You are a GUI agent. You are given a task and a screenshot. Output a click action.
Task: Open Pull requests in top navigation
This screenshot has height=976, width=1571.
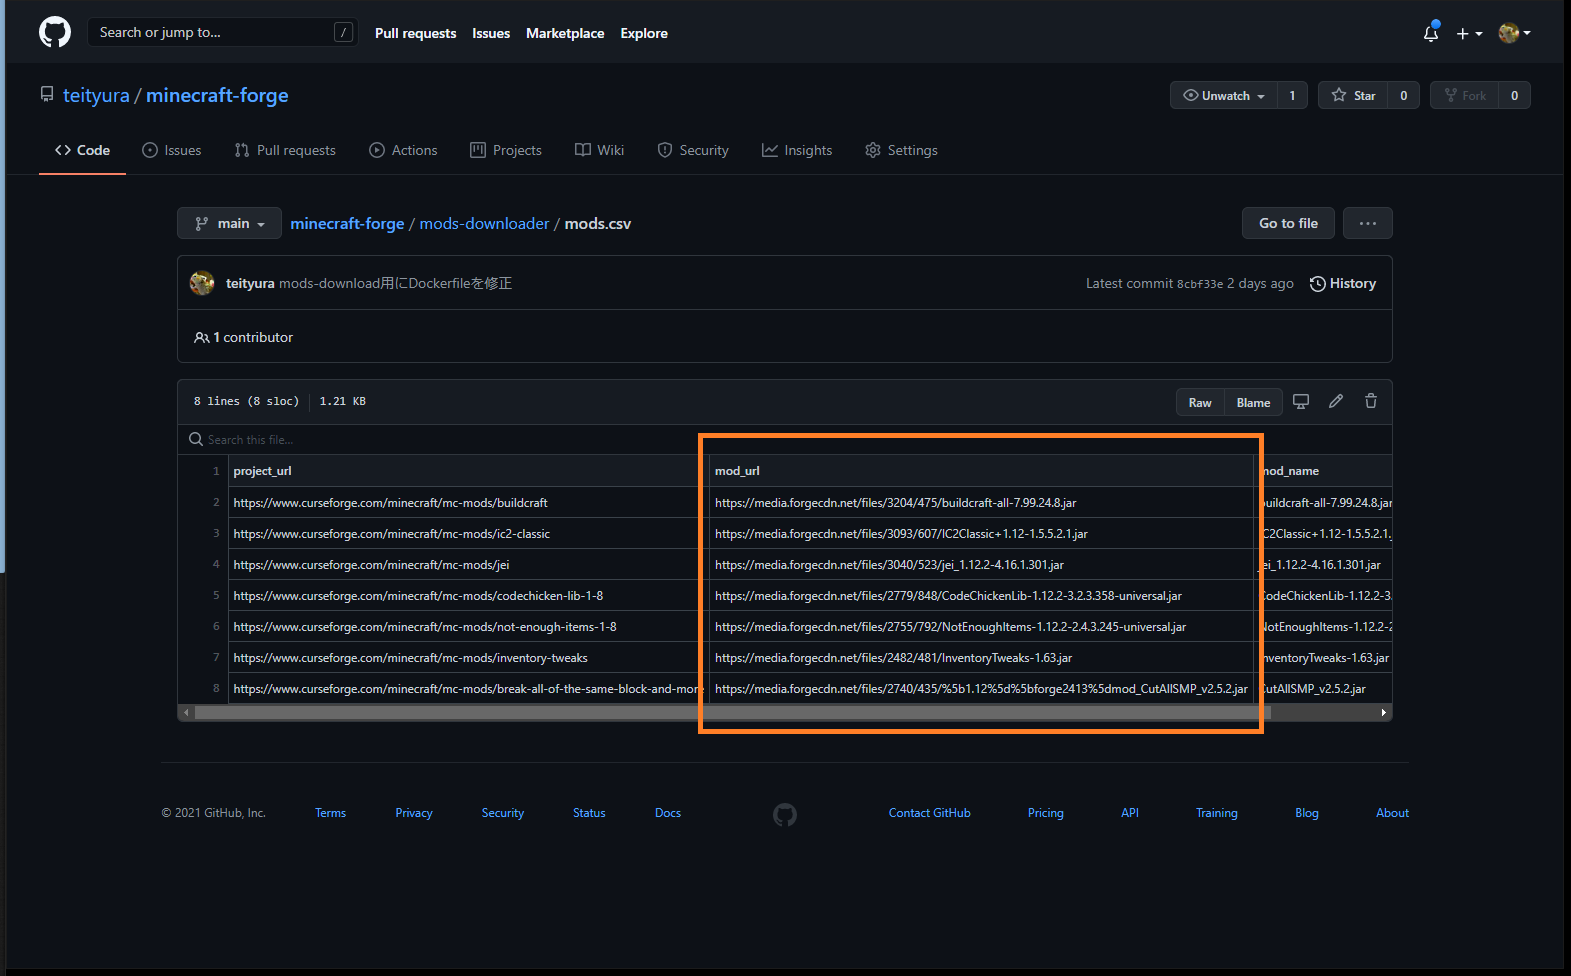tap(415, 33)
